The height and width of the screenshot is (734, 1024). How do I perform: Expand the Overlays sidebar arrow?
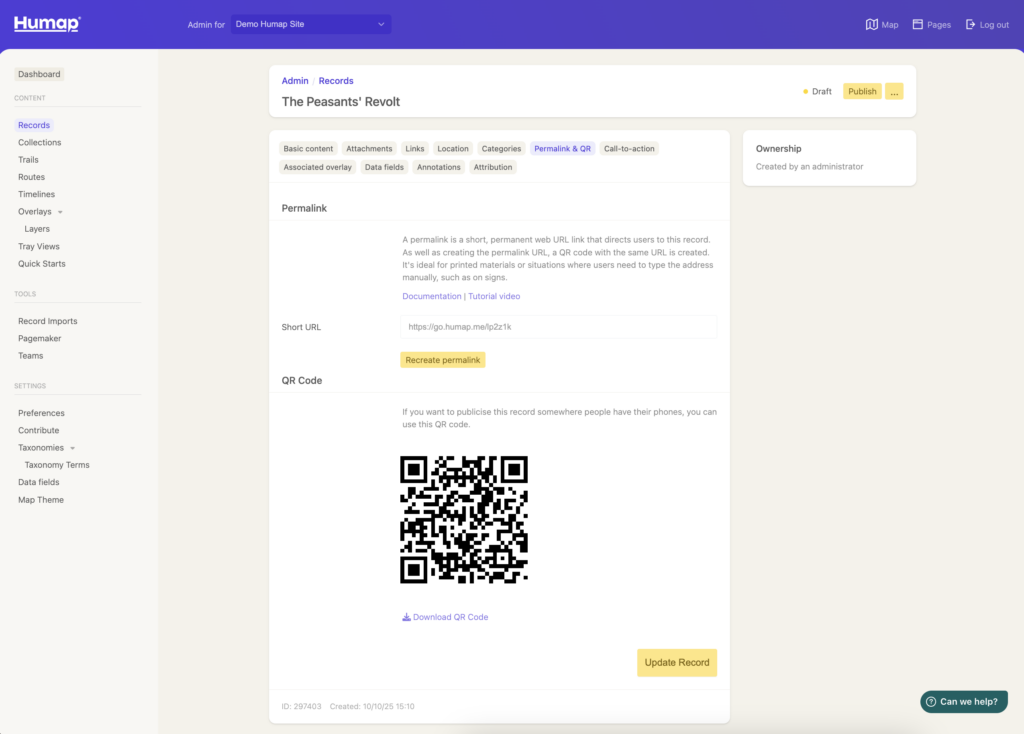tap(60, 212)
